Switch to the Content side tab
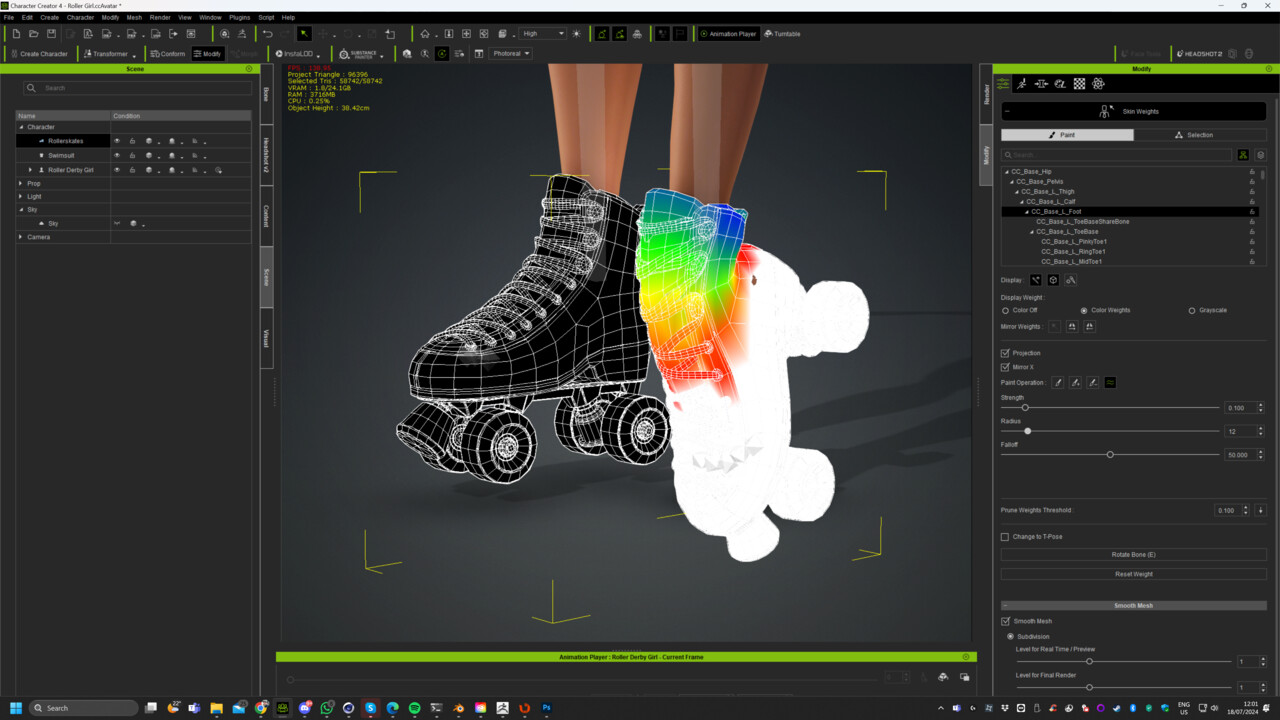The height and width of the screenshot is (720, 1280). coord(266,216)
